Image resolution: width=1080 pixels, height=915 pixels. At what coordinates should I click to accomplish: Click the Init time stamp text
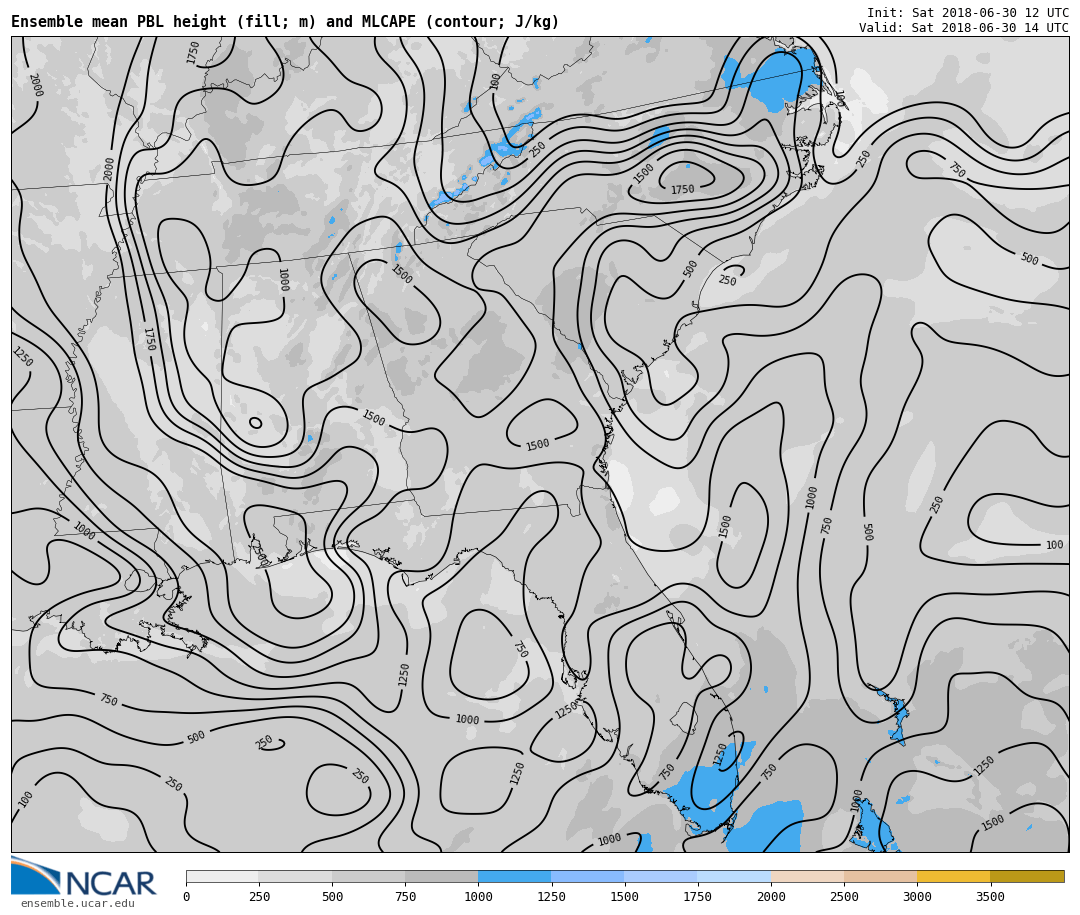[x=967, y=13]
